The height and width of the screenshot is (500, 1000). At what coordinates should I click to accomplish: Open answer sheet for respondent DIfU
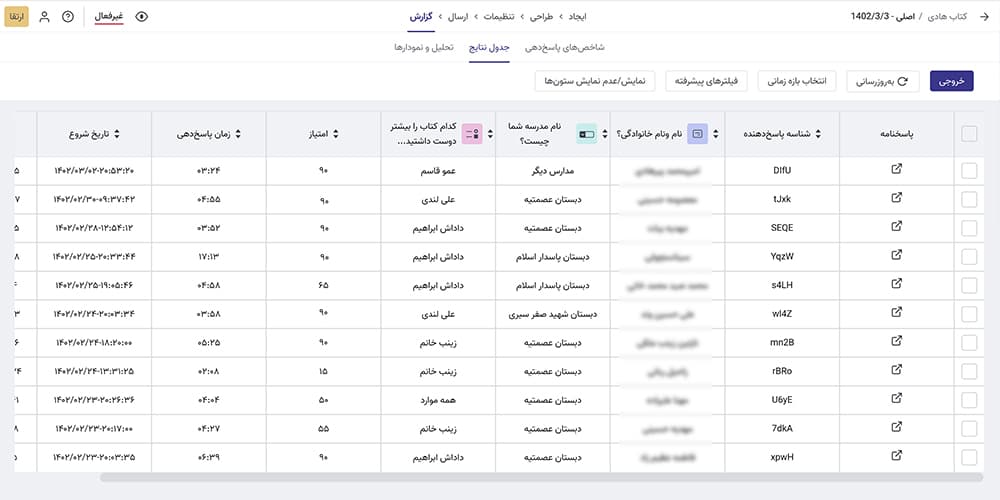coord(896,170)
